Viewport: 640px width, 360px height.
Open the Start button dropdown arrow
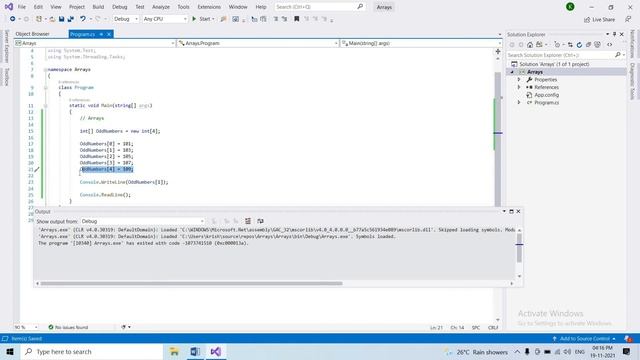point(213,19)
